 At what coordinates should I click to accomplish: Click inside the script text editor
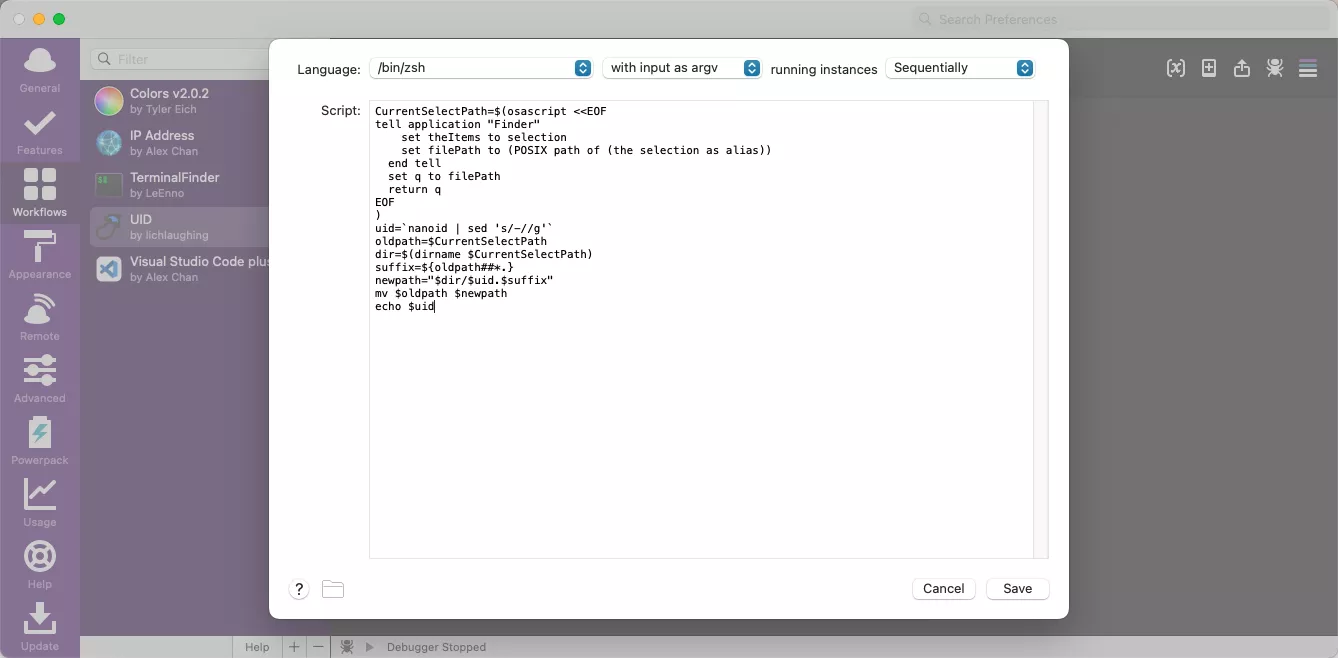[x=700, y=420]
